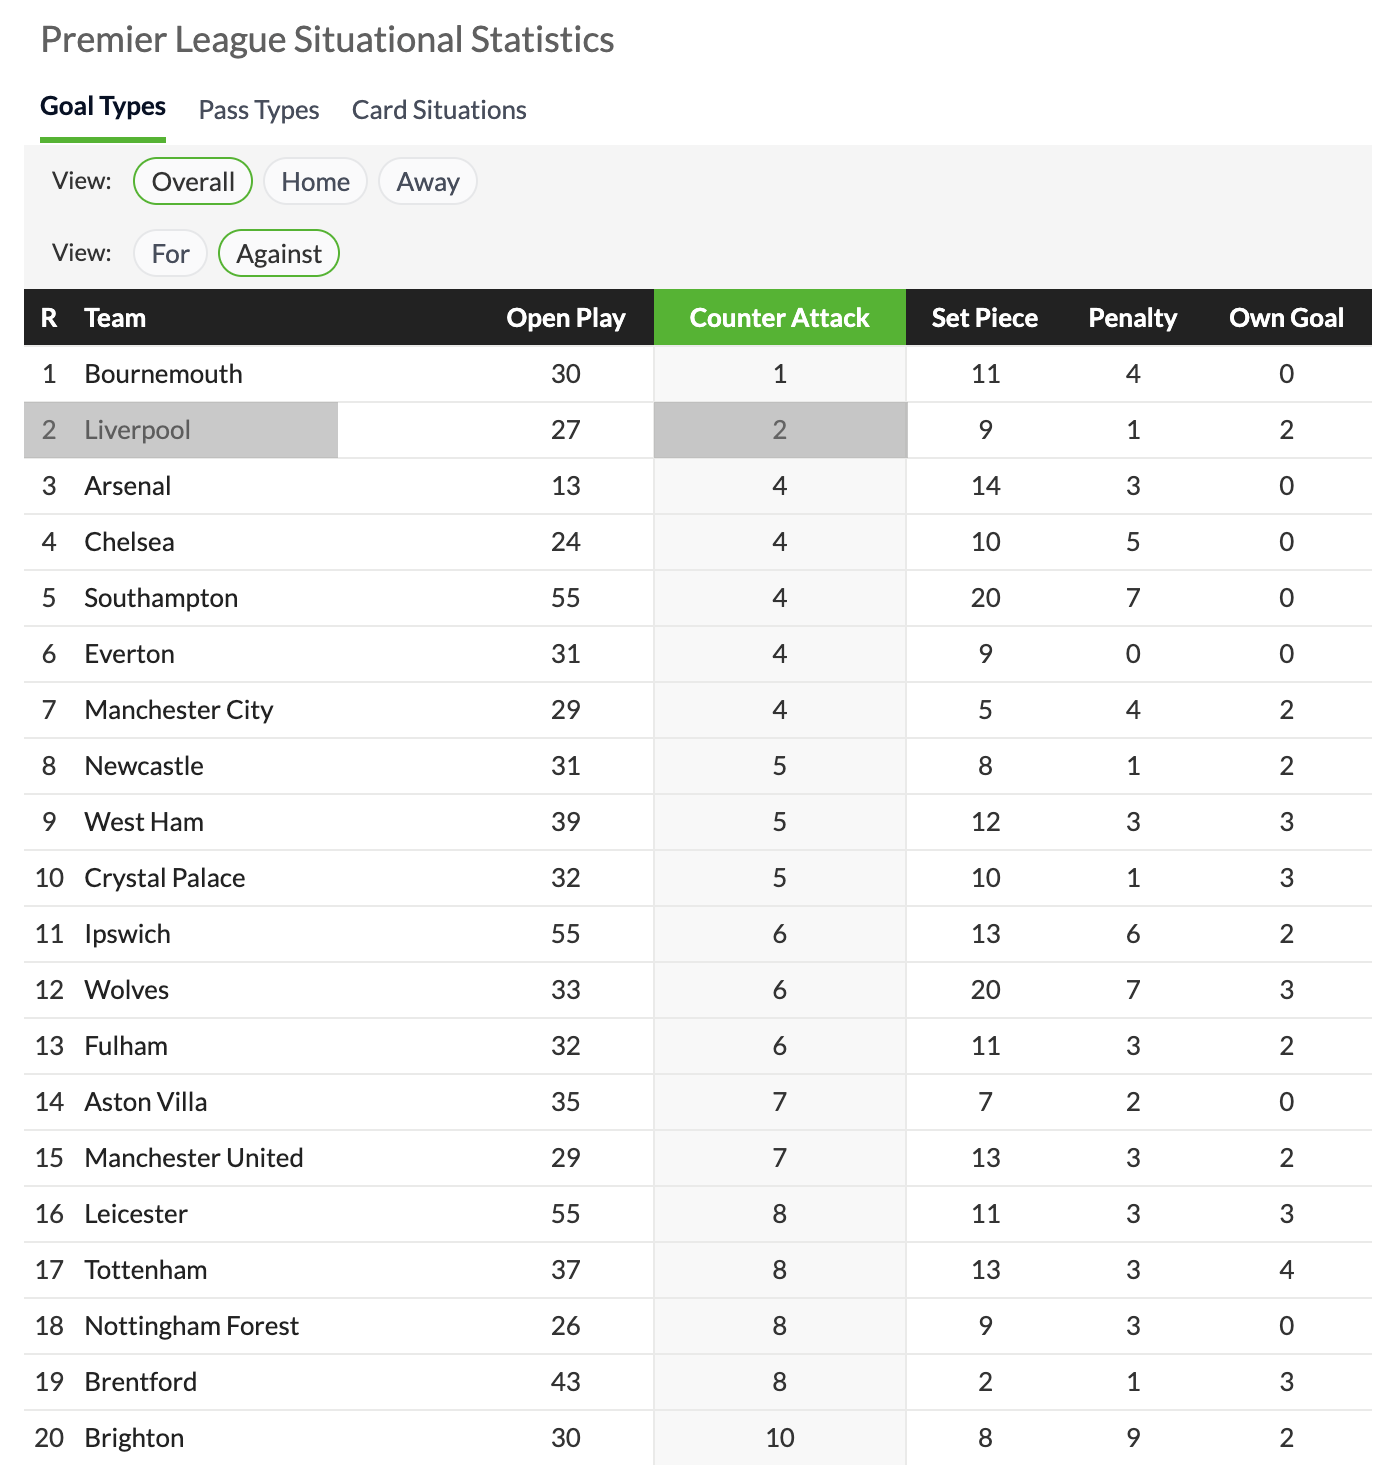Image resolution: width=1396 pixels, height=1484 pixels.
Task: Click the Brighton team name
Action: click(134, 1438)
